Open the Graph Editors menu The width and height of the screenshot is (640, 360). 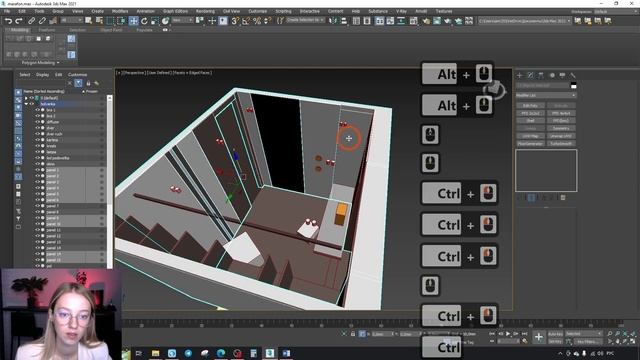[176, 11]
